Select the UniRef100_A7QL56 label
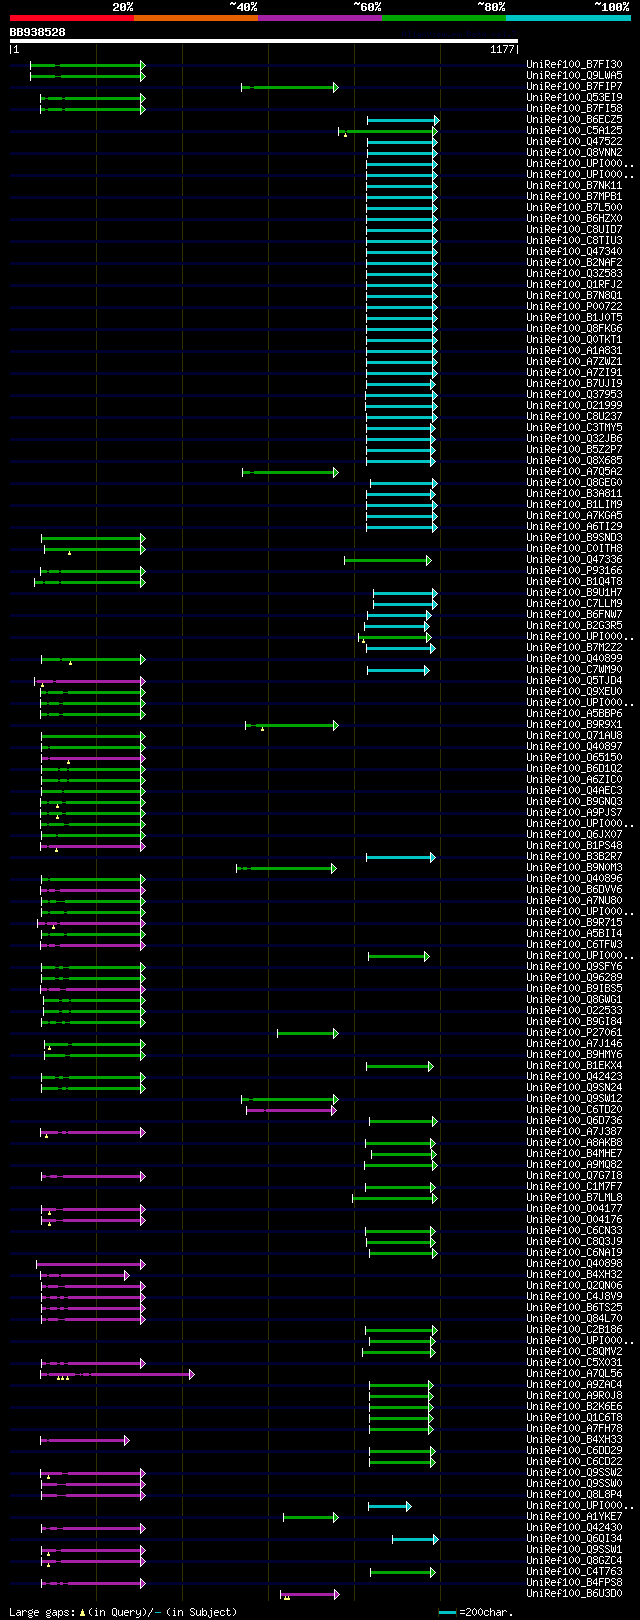This screenshot has width=640, height=1620. (x=574, y=1374)
